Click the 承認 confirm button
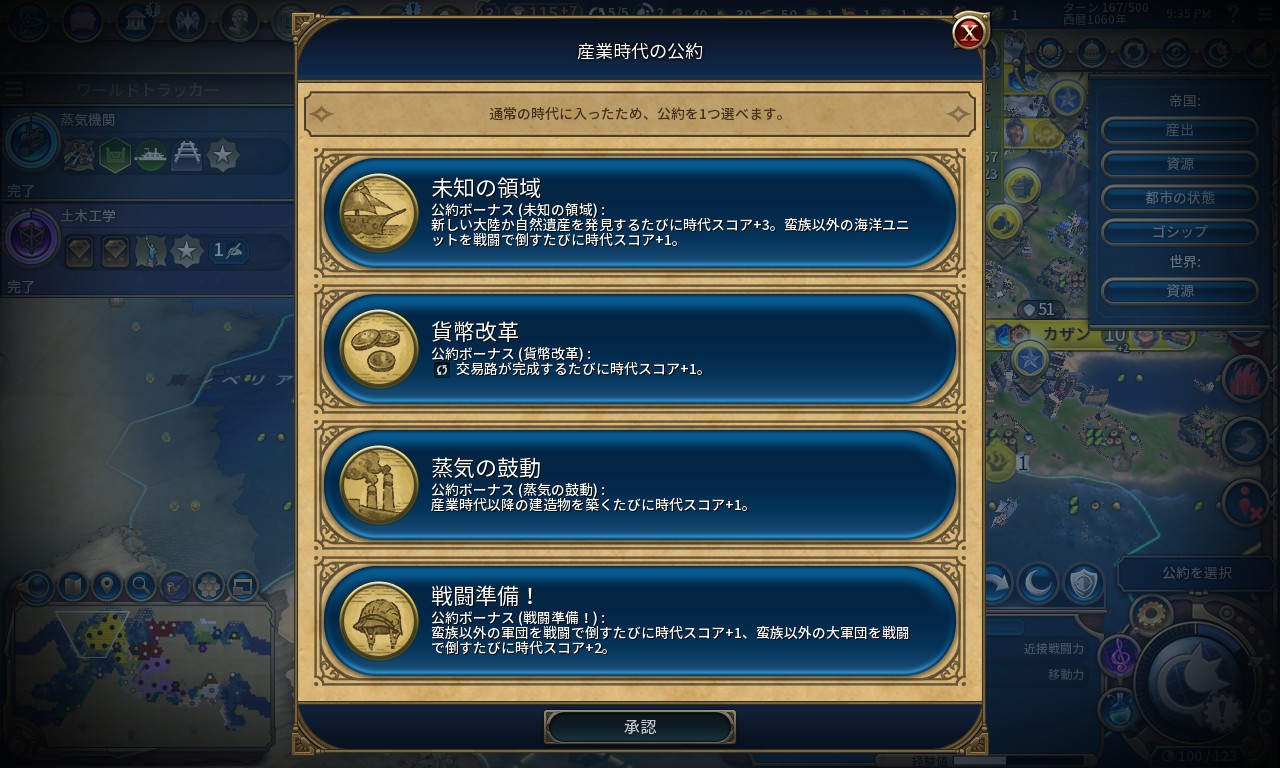 [640, 727]
